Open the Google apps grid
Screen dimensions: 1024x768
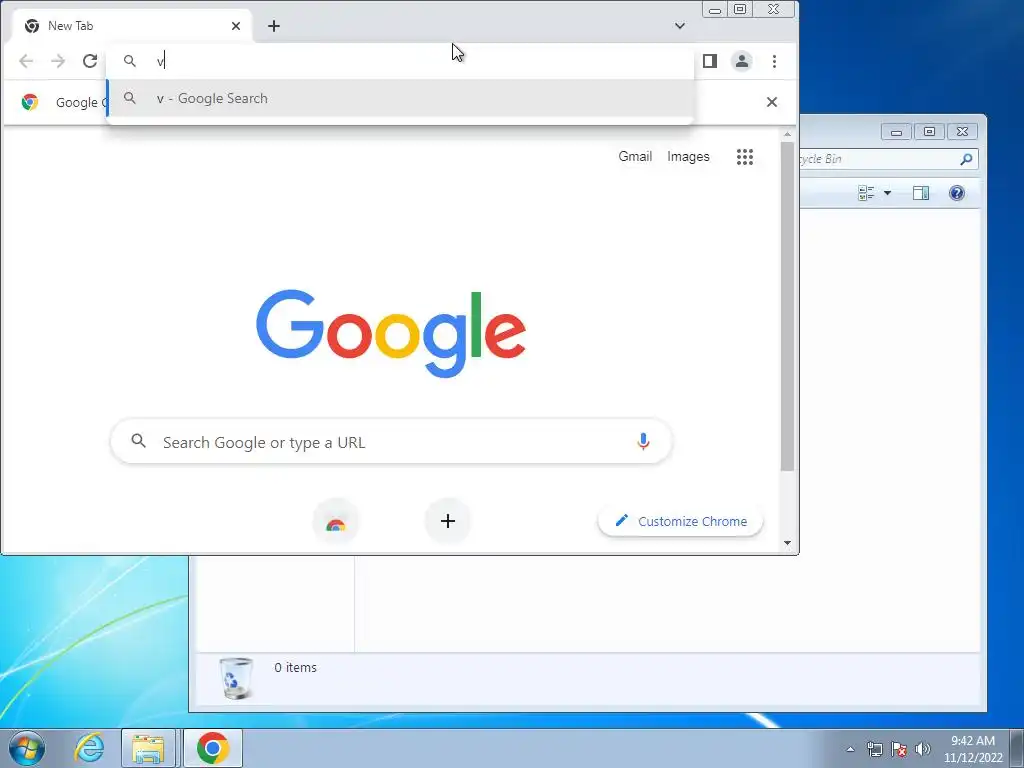tap(745, 157)
